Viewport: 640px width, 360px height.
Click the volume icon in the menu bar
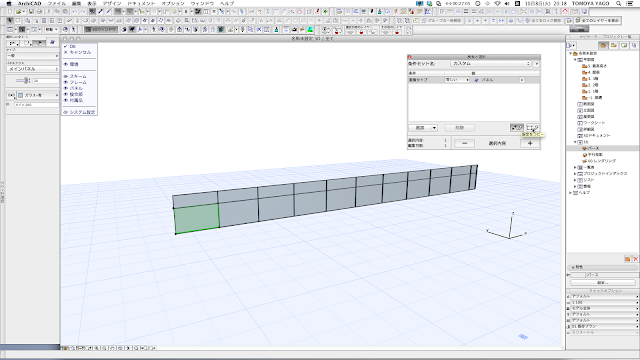click(x=507, y=3)
